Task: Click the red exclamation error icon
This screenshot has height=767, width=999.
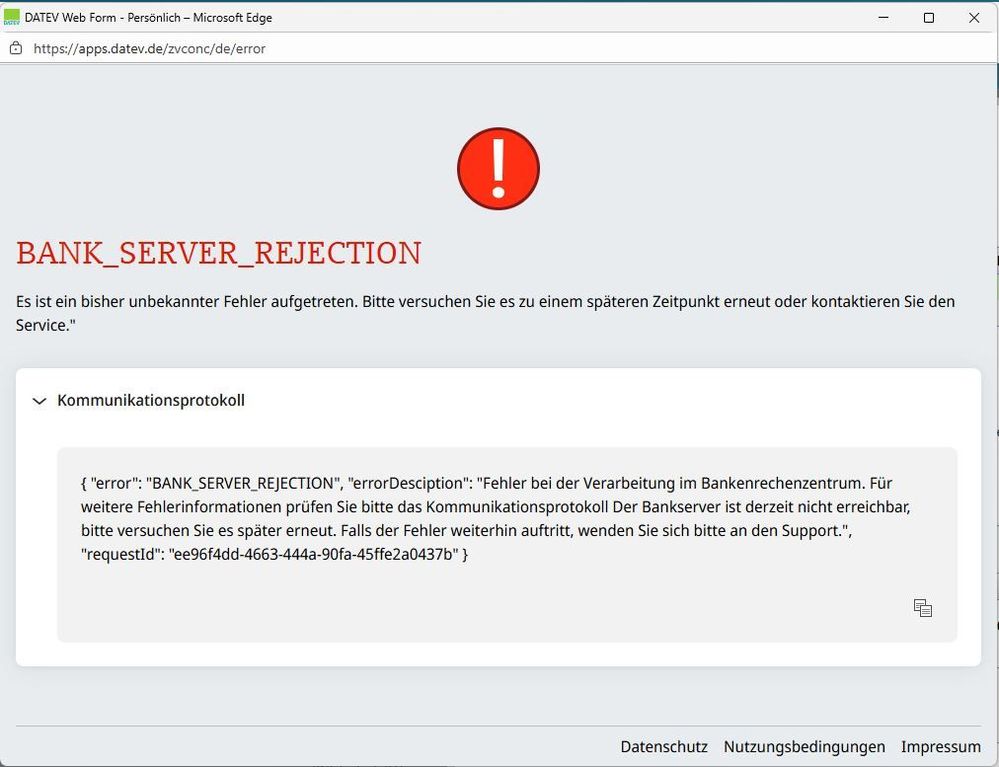Action: [498, 169]
